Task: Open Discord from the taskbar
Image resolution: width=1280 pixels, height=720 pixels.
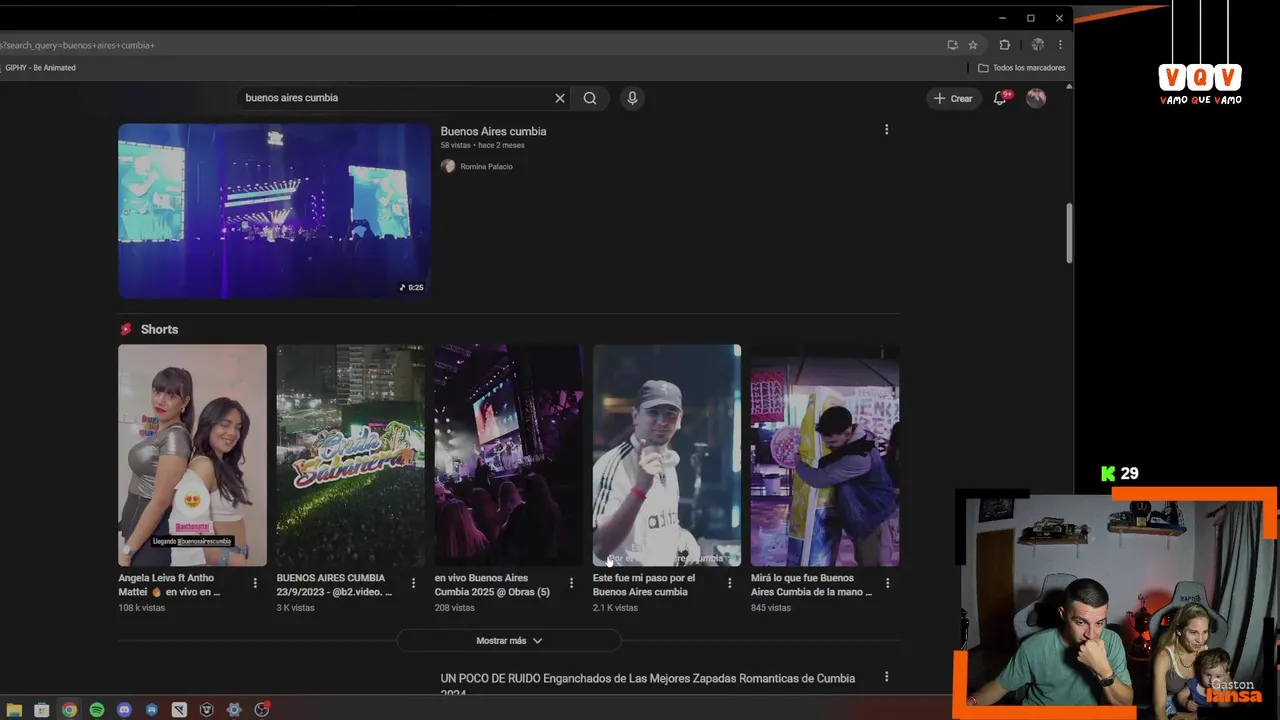Action: coord(124,710)
